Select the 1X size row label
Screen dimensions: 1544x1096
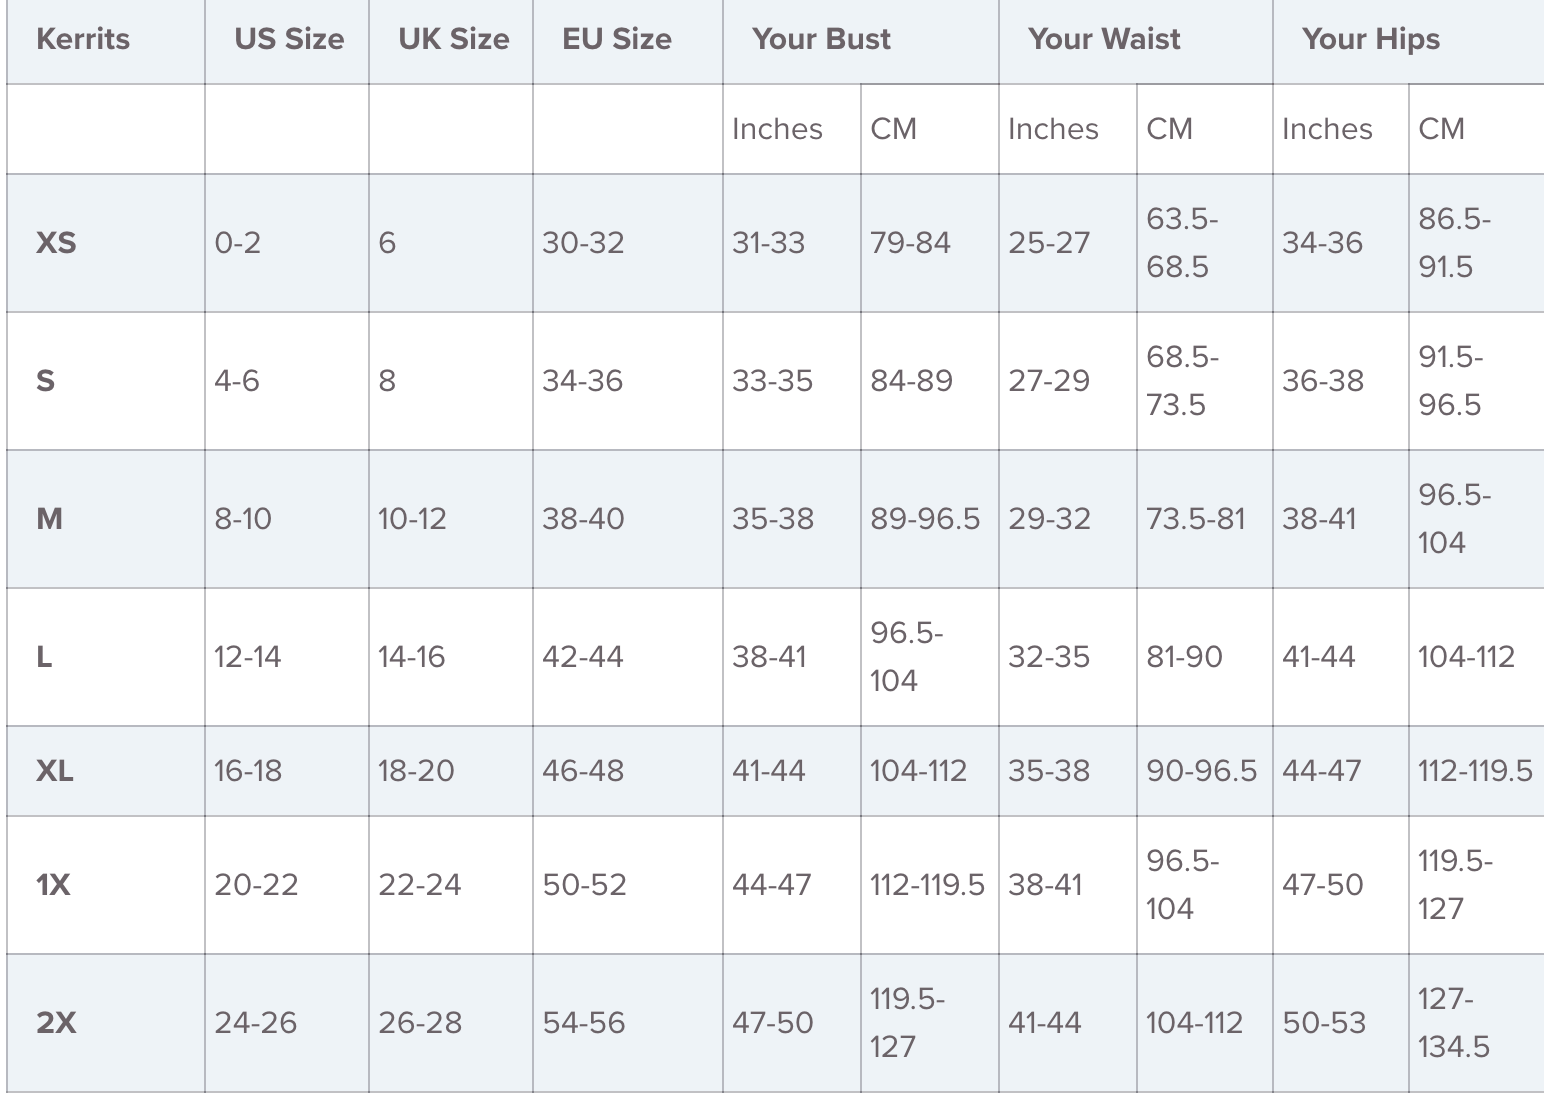(53, 885)
